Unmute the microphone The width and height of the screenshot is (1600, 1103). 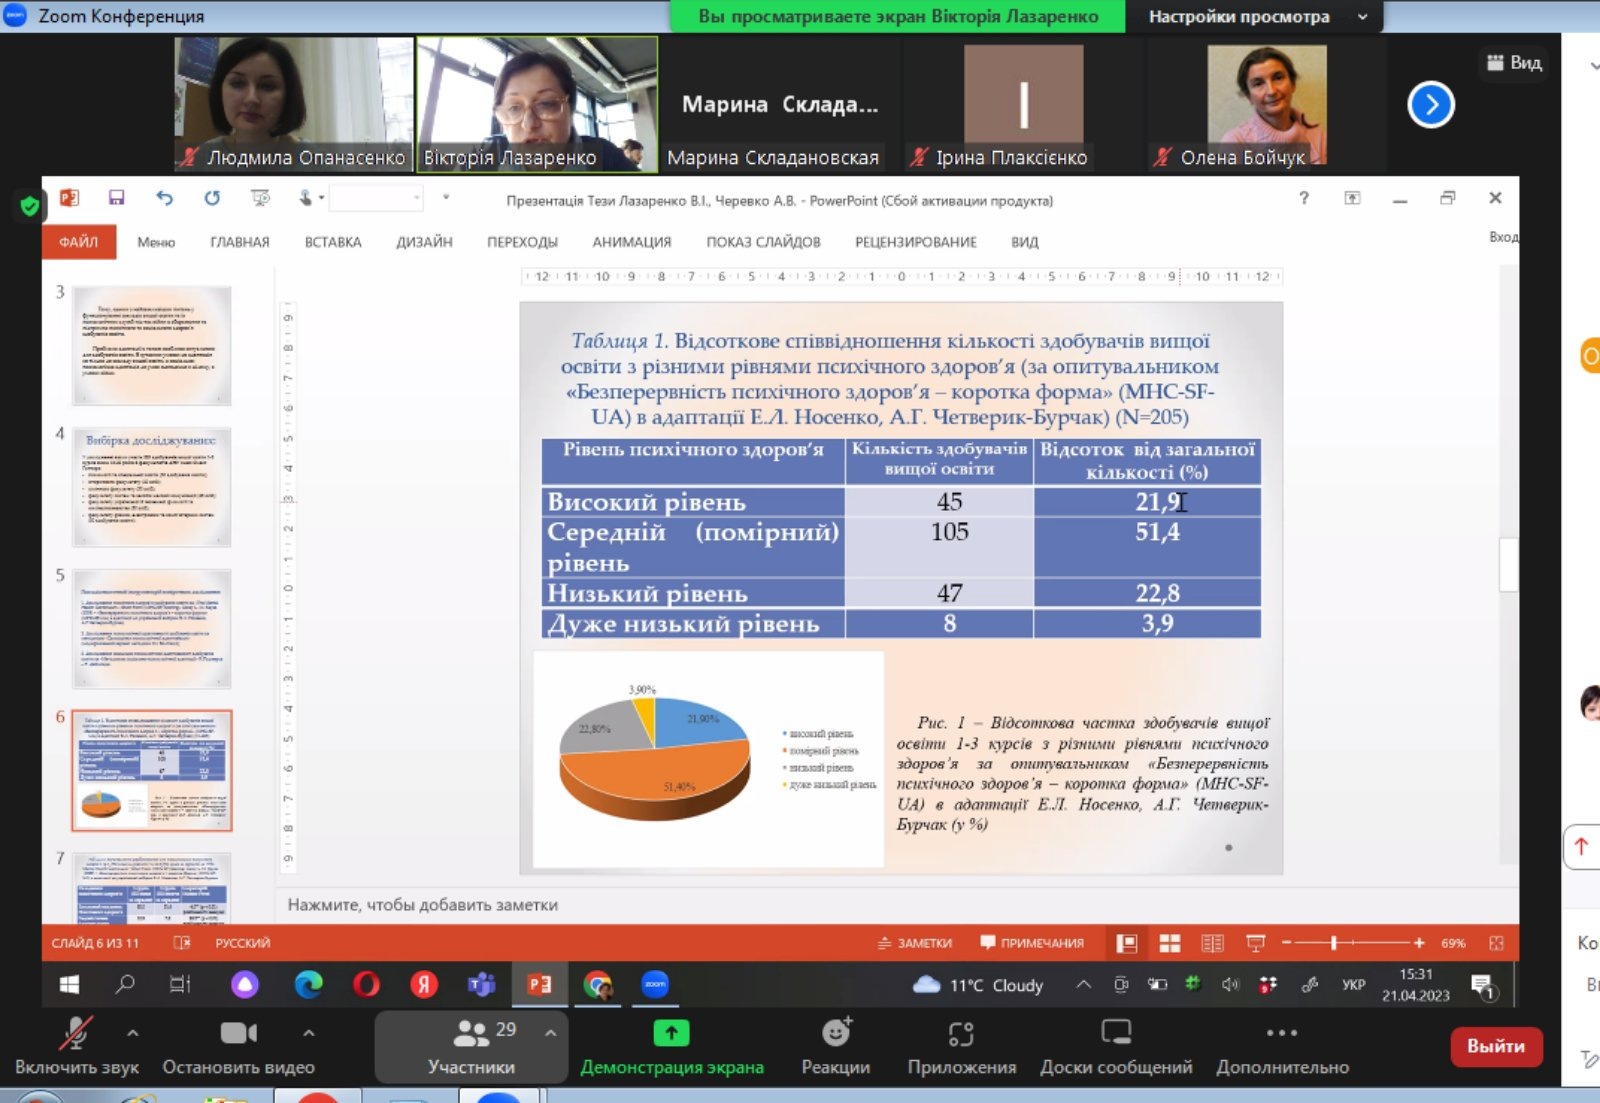coord(75,1033)
